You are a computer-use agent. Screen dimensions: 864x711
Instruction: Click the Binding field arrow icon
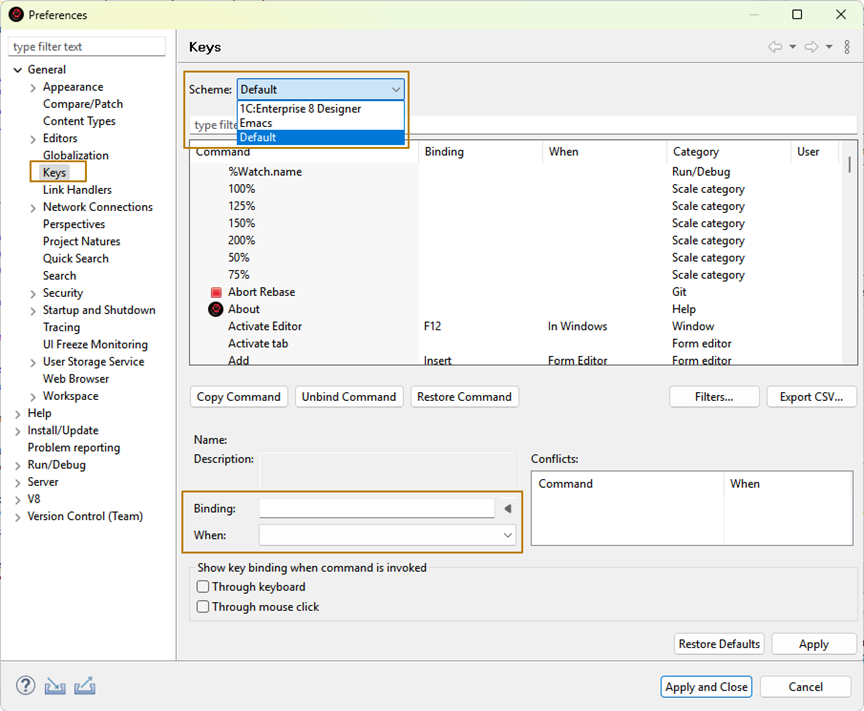point(507,509)
